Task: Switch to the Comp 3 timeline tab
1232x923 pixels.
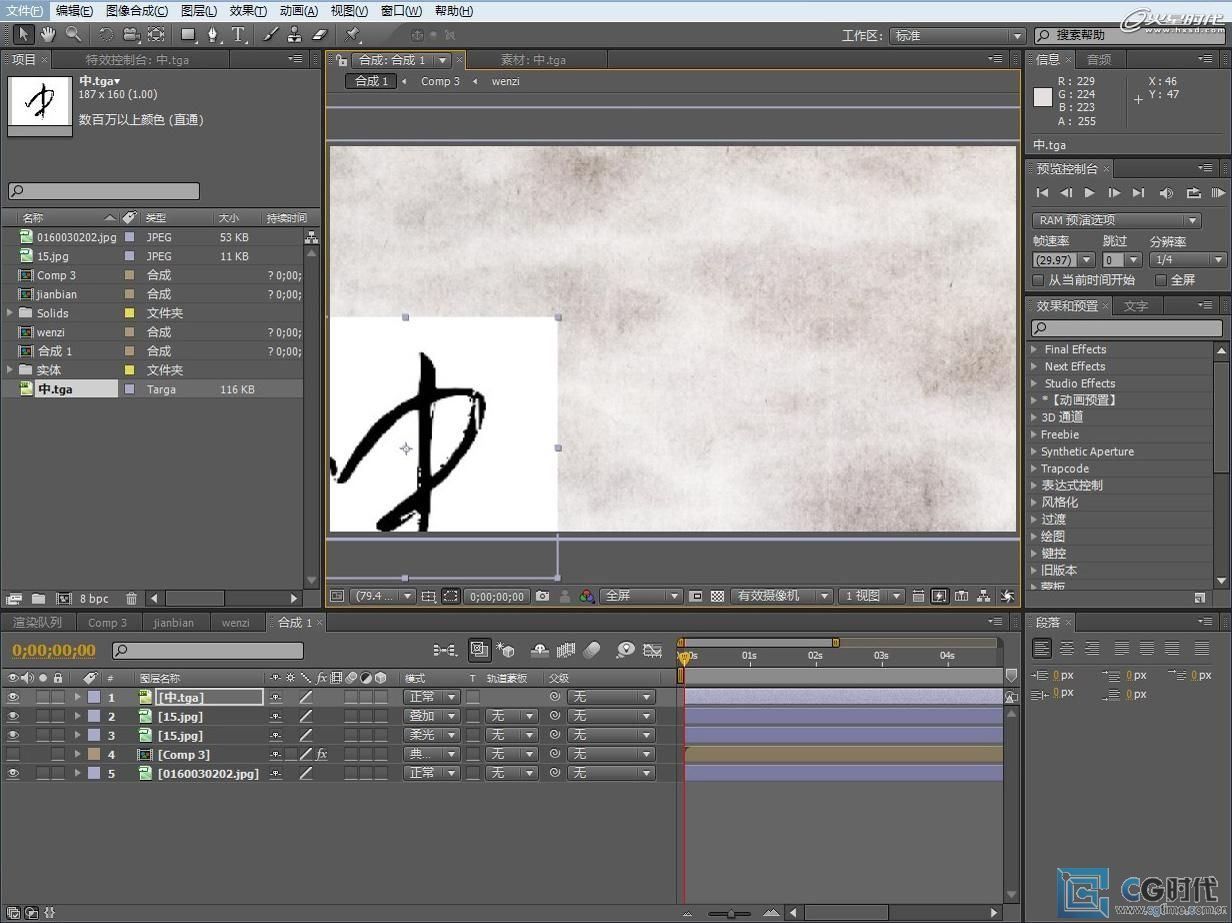Action: [x=108, y=622]
